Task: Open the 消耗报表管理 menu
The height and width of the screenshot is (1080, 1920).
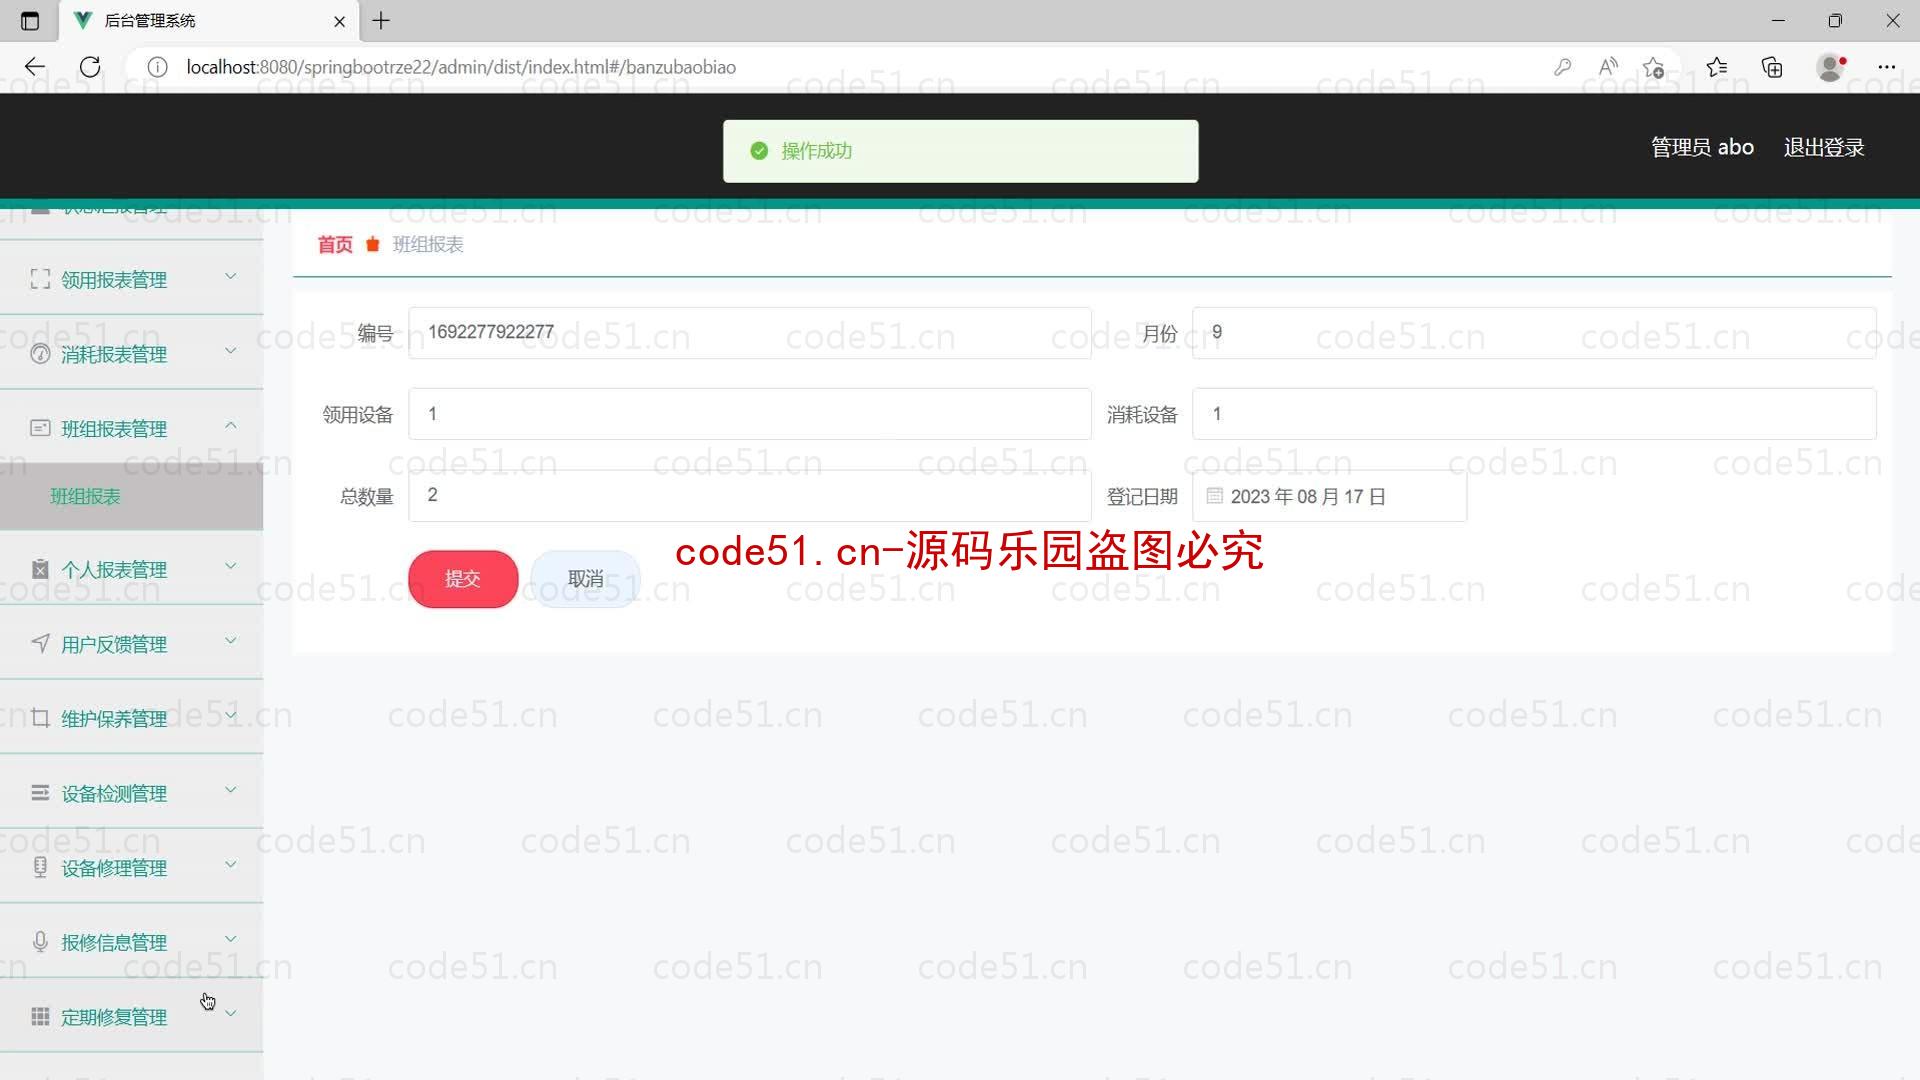Action: [131, 354]
